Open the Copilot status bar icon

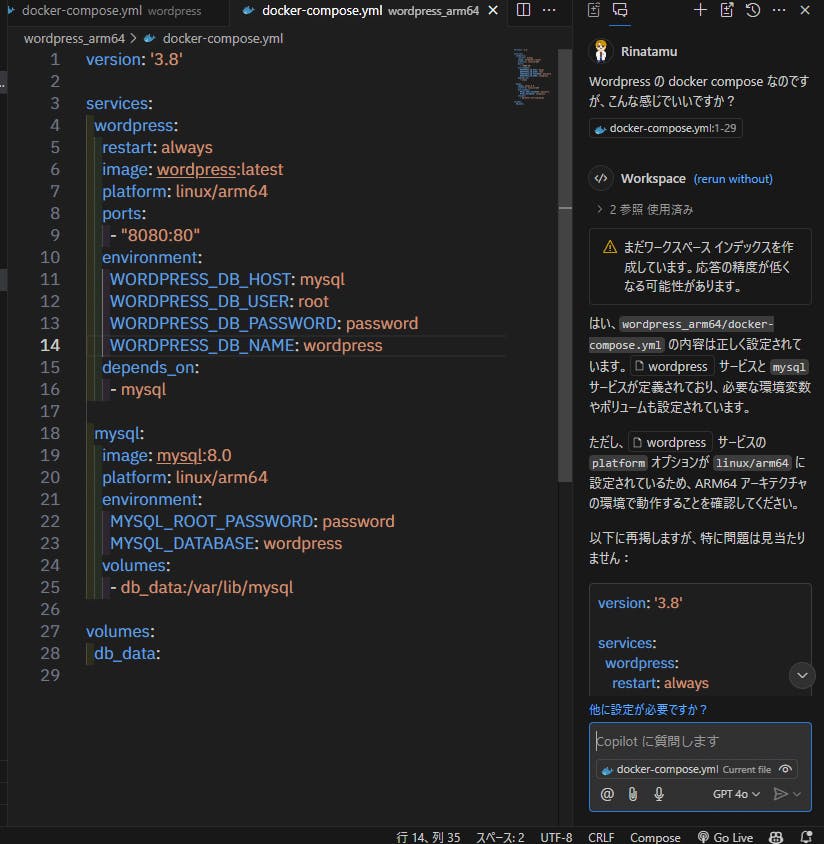(776, 837)
